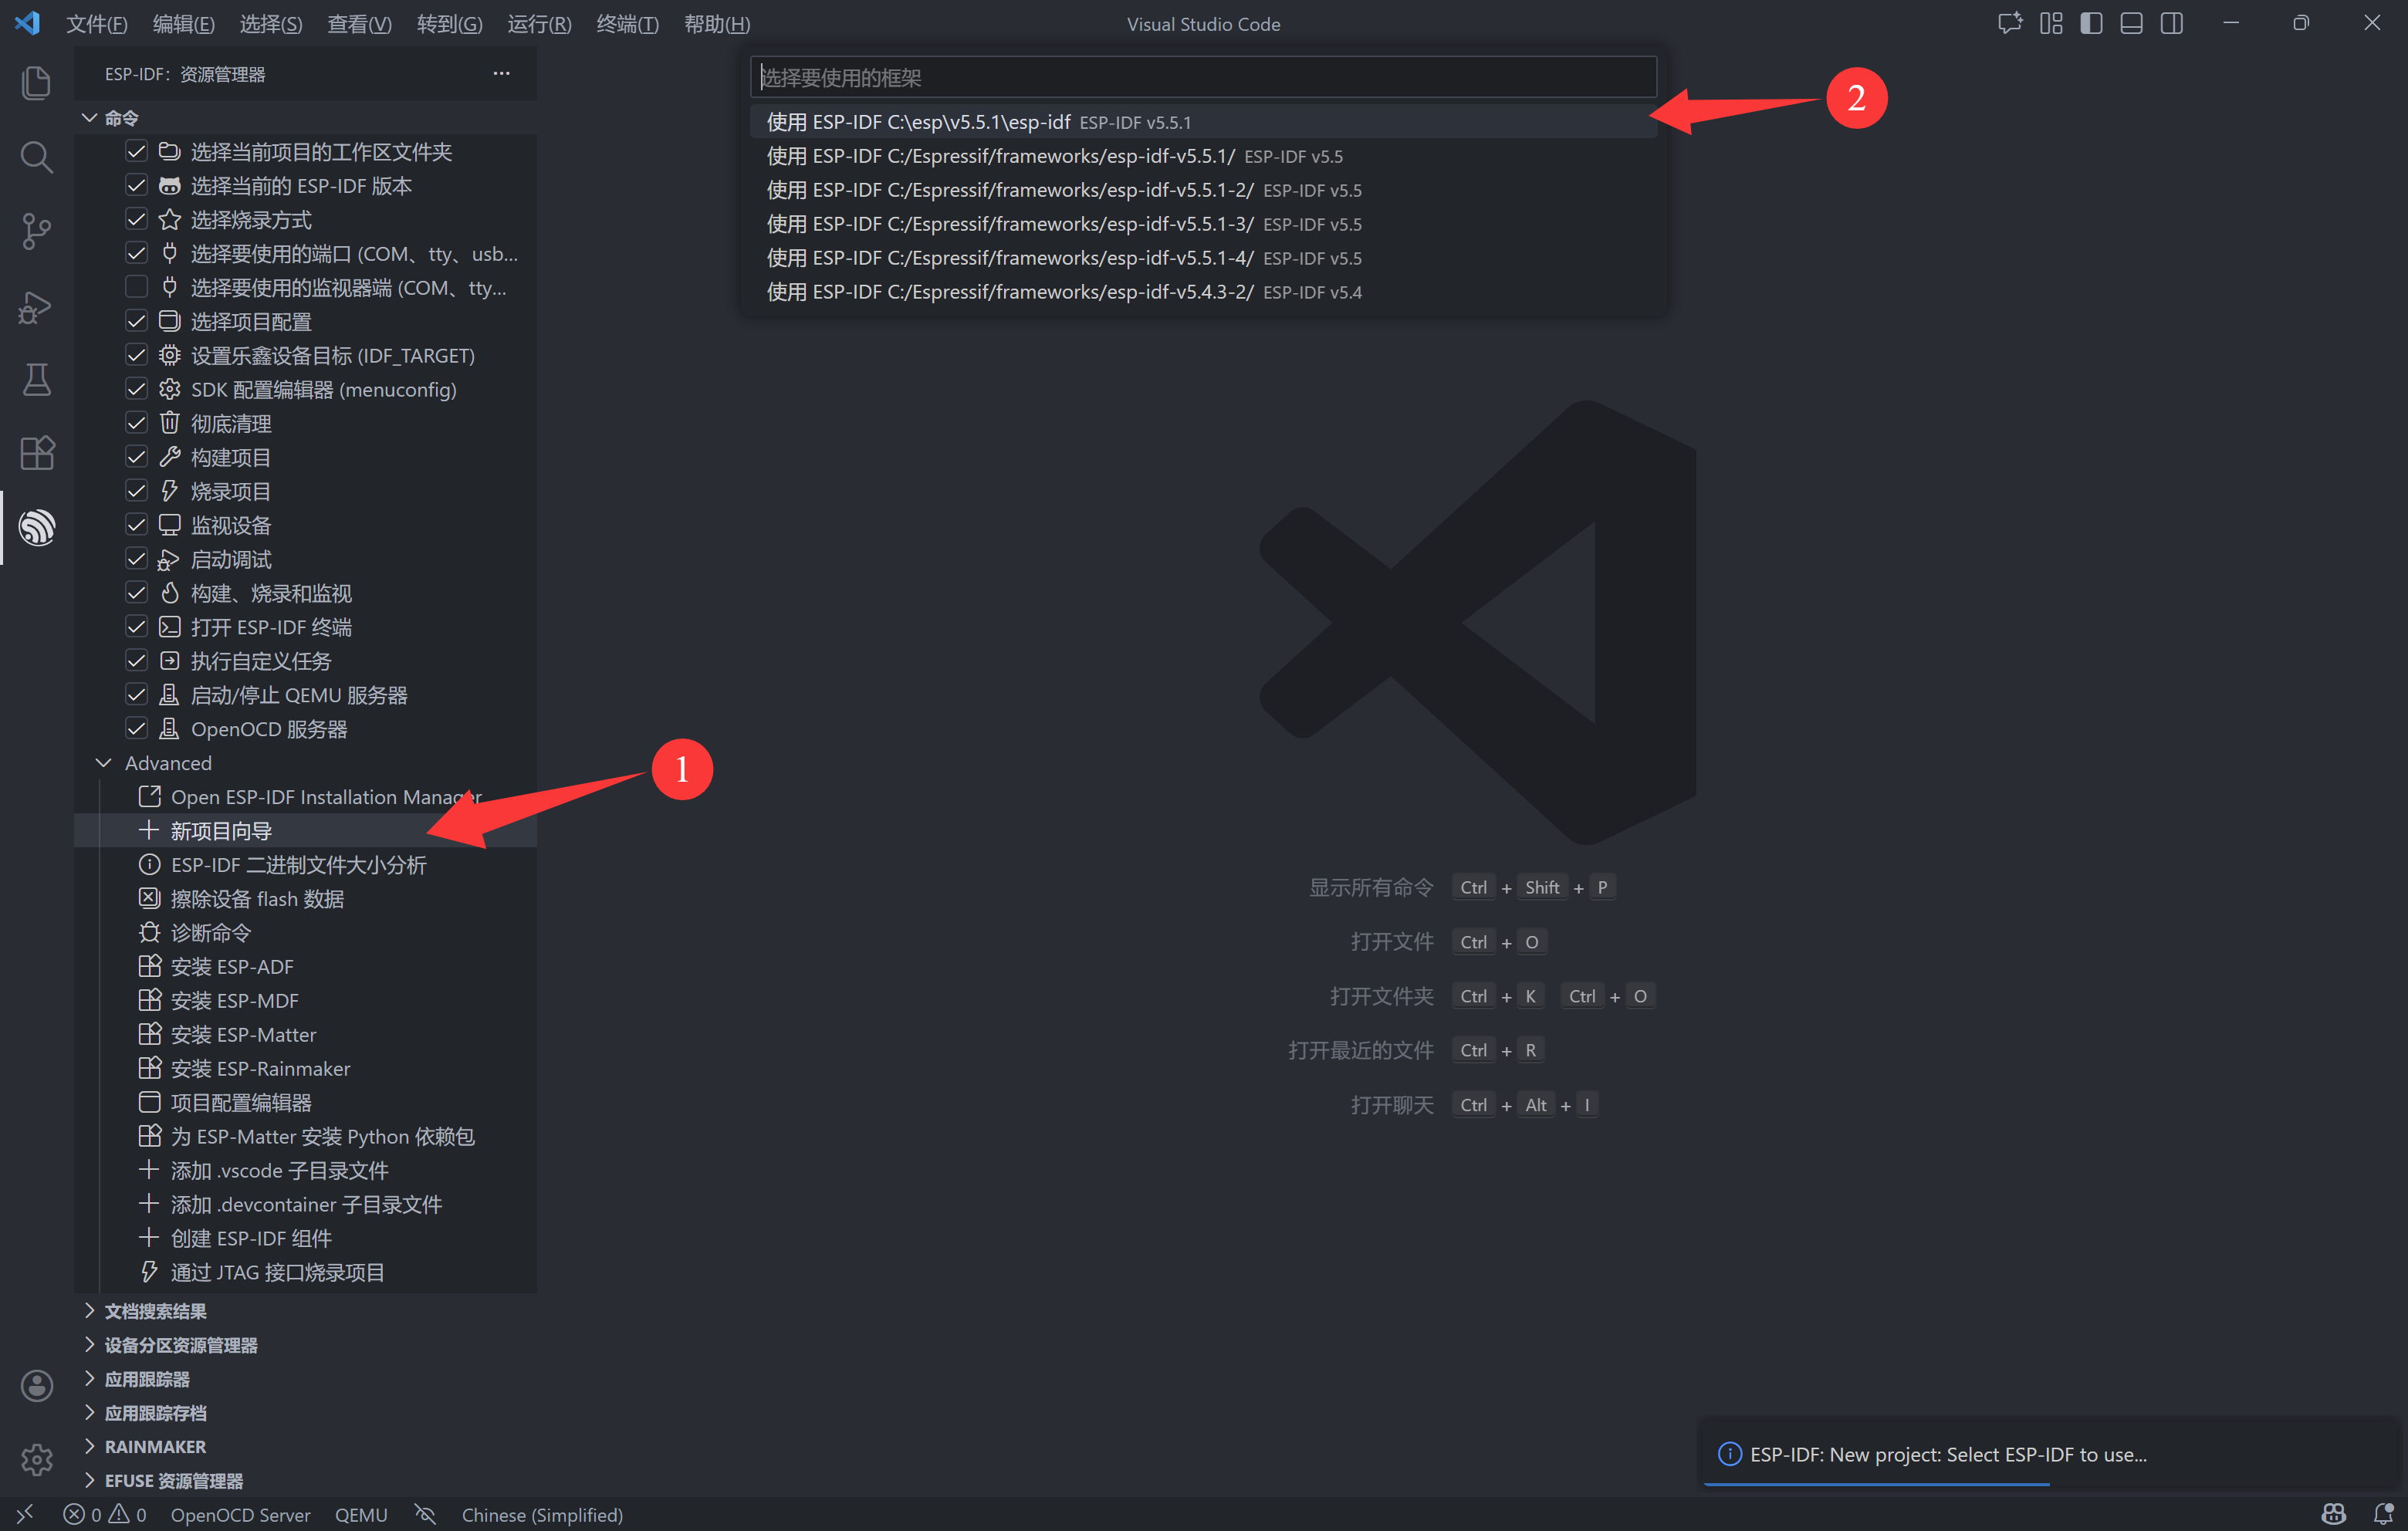Toggle primary side bar layout icon
This screenshot has width=2408, height=1531.
[2091, 23]
